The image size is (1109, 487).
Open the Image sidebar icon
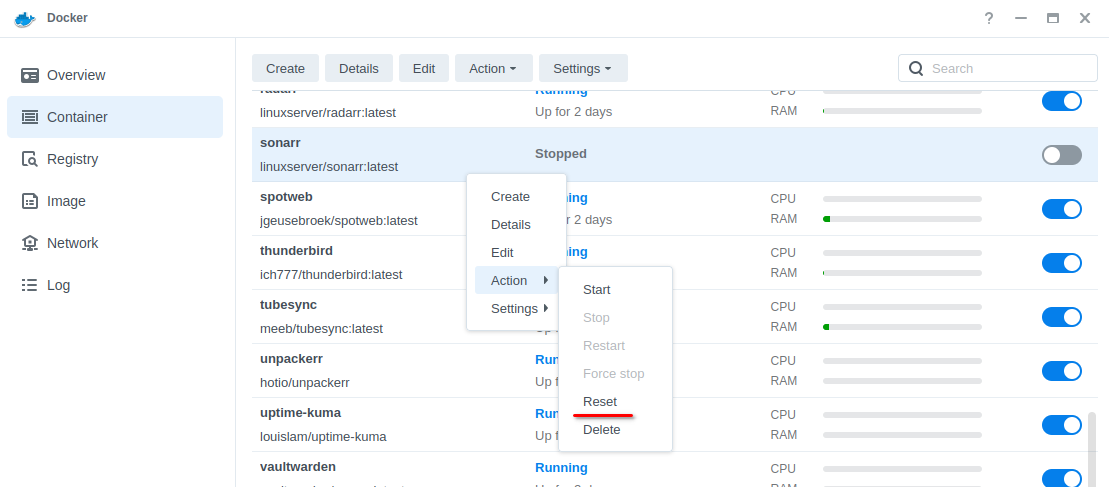click(30, 201)
